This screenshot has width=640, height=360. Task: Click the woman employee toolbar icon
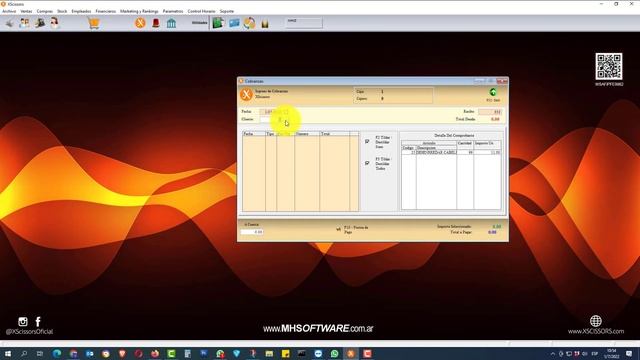(x=55, y=23)
